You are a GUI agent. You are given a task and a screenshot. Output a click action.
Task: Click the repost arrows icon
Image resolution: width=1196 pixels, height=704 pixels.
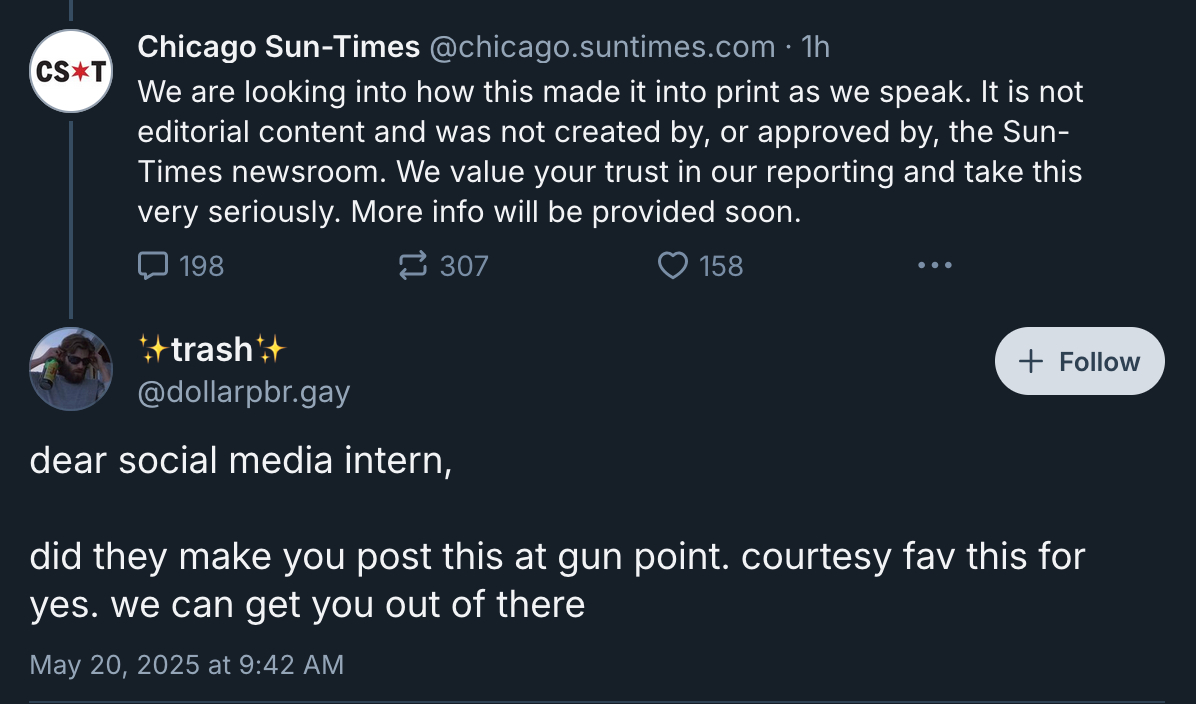(x=412, y=265)
